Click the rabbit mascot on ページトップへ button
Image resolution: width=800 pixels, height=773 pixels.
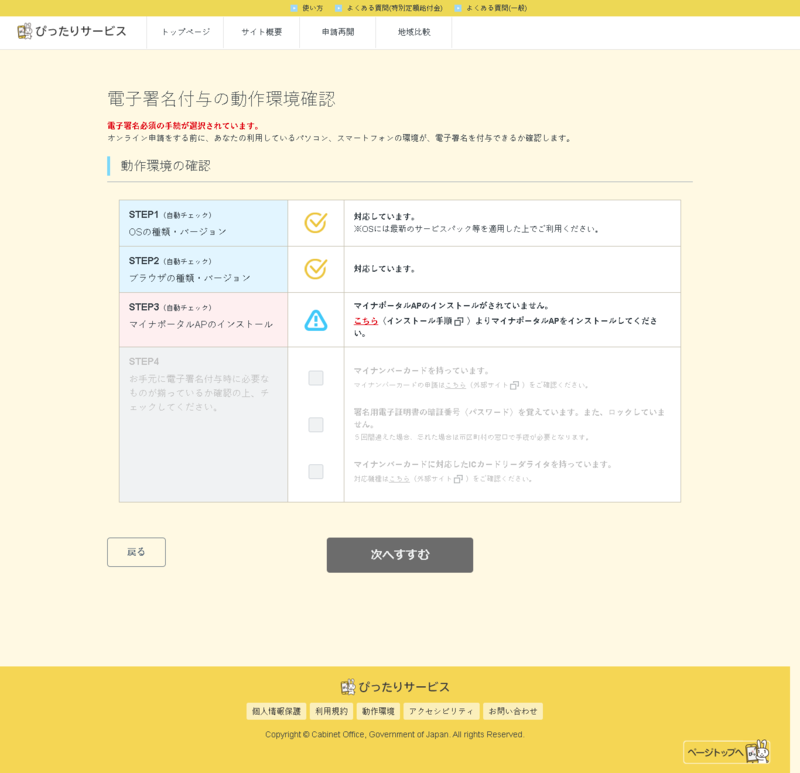[758, 752]
